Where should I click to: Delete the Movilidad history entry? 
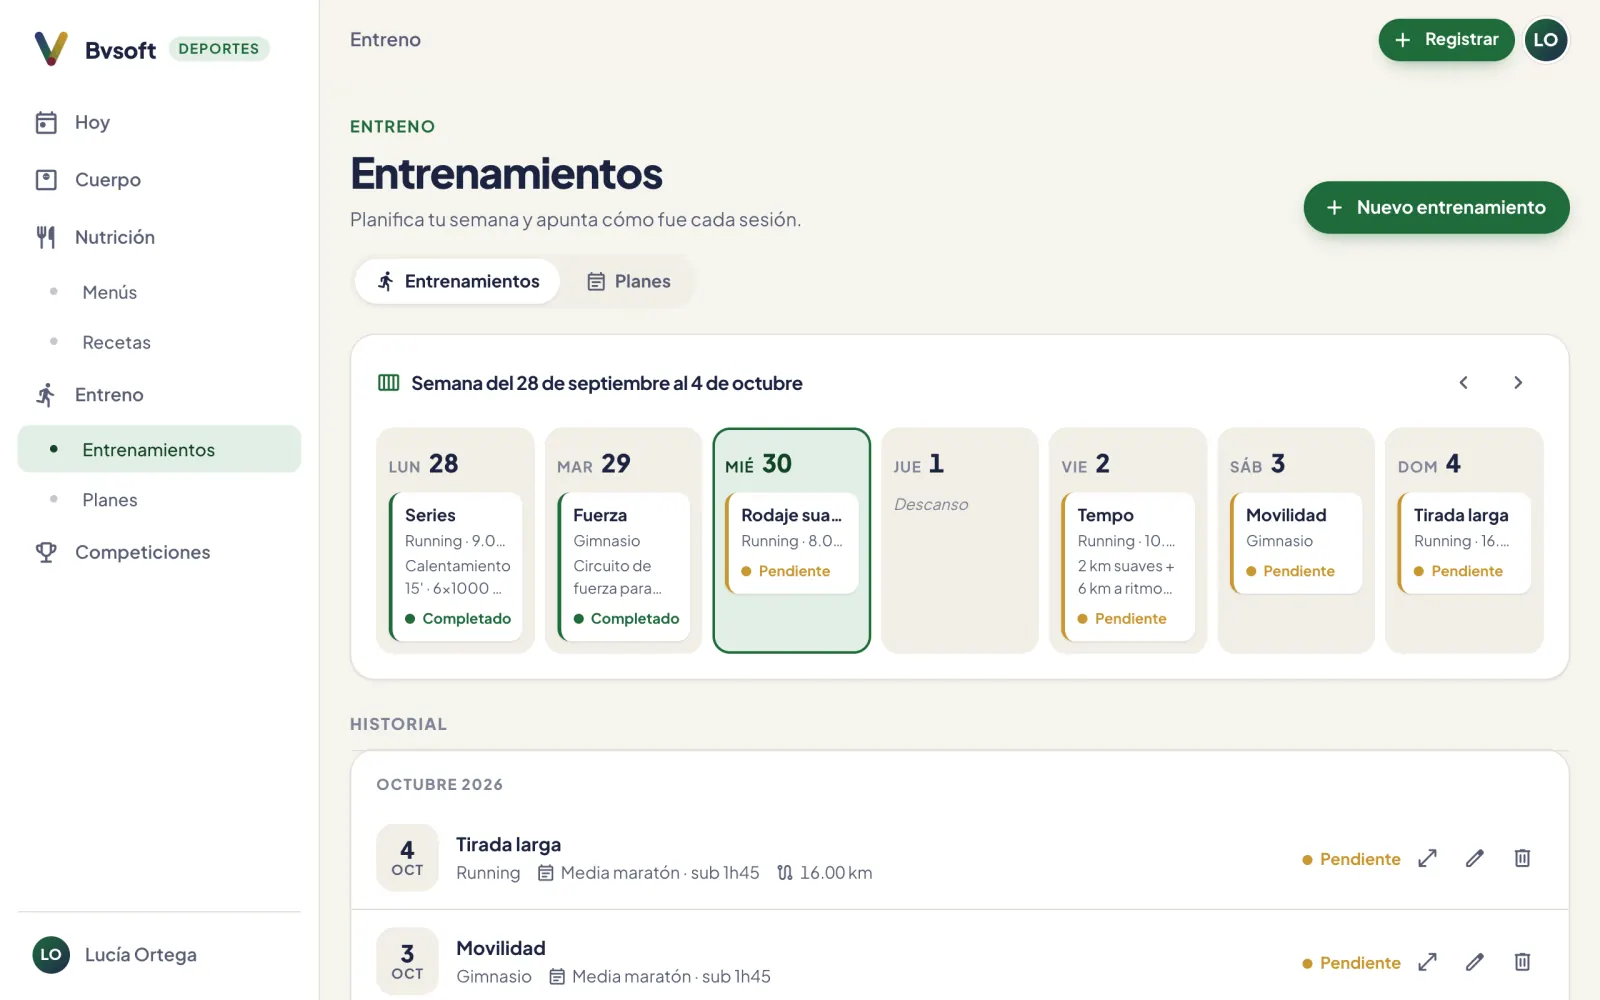[x=1522, y=962]
